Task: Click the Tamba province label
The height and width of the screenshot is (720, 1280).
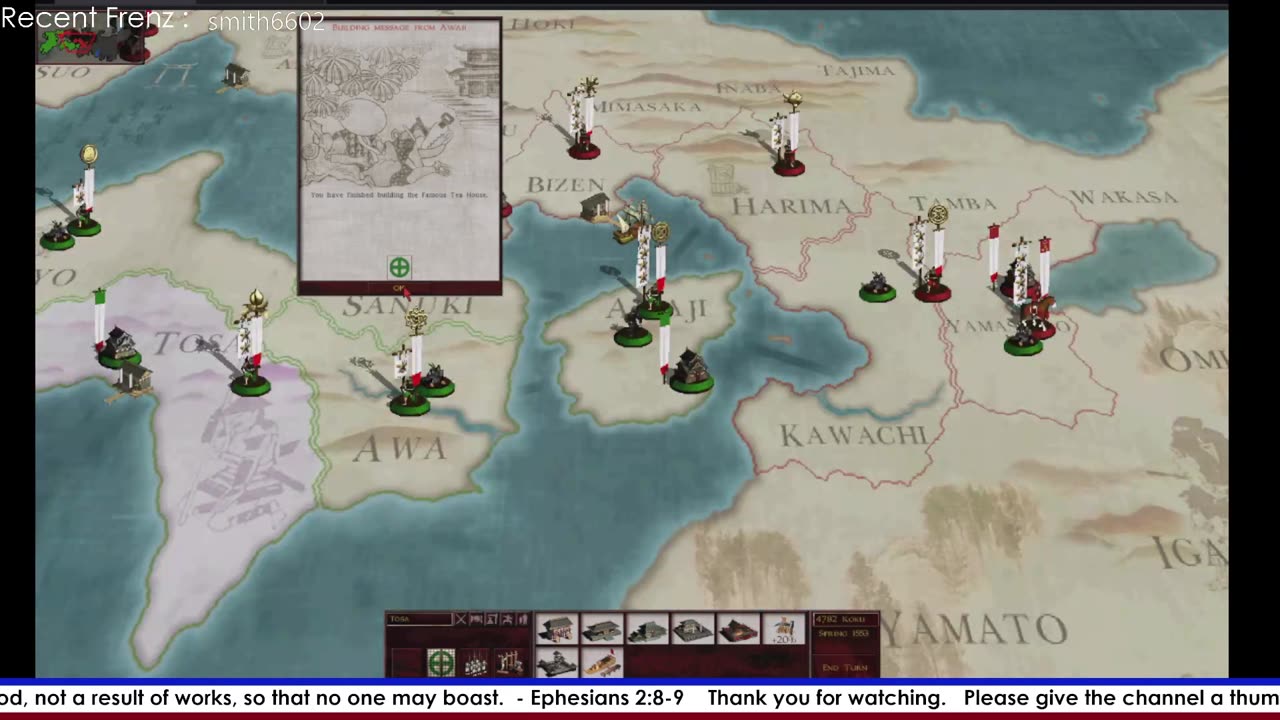Action: click(952, 204)
